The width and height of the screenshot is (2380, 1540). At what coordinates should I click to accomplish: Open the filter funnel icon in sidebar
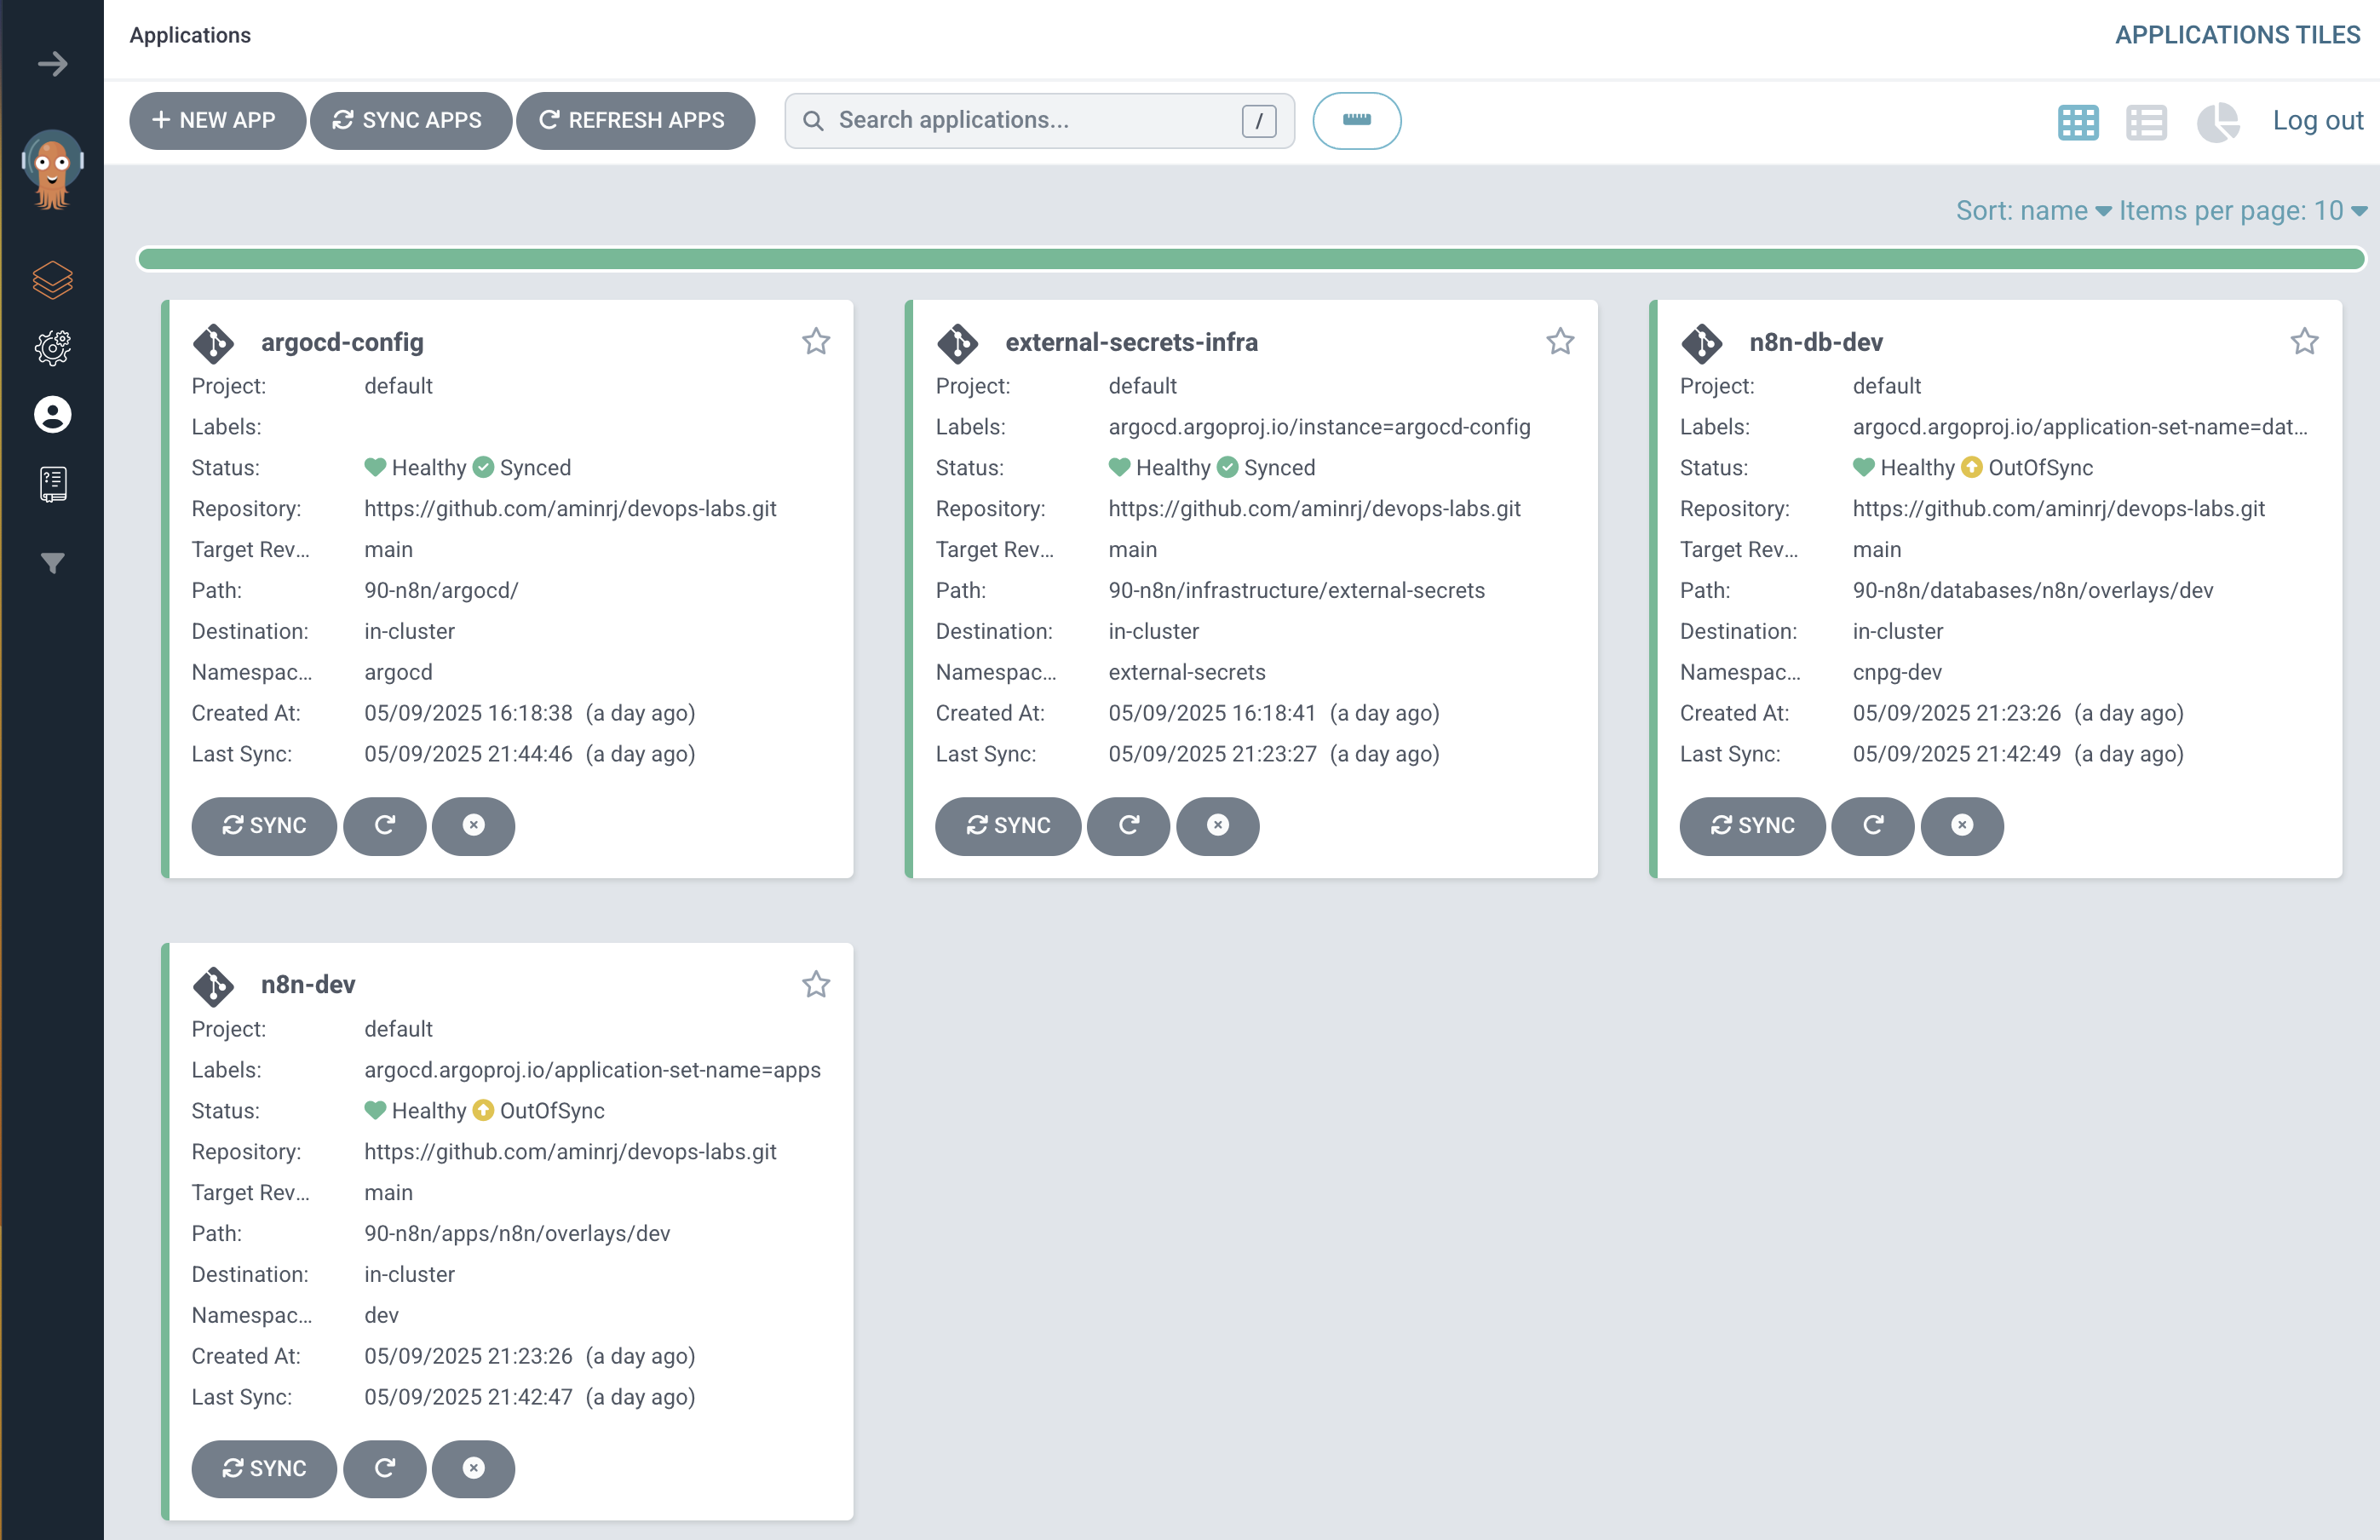[52, 563]
